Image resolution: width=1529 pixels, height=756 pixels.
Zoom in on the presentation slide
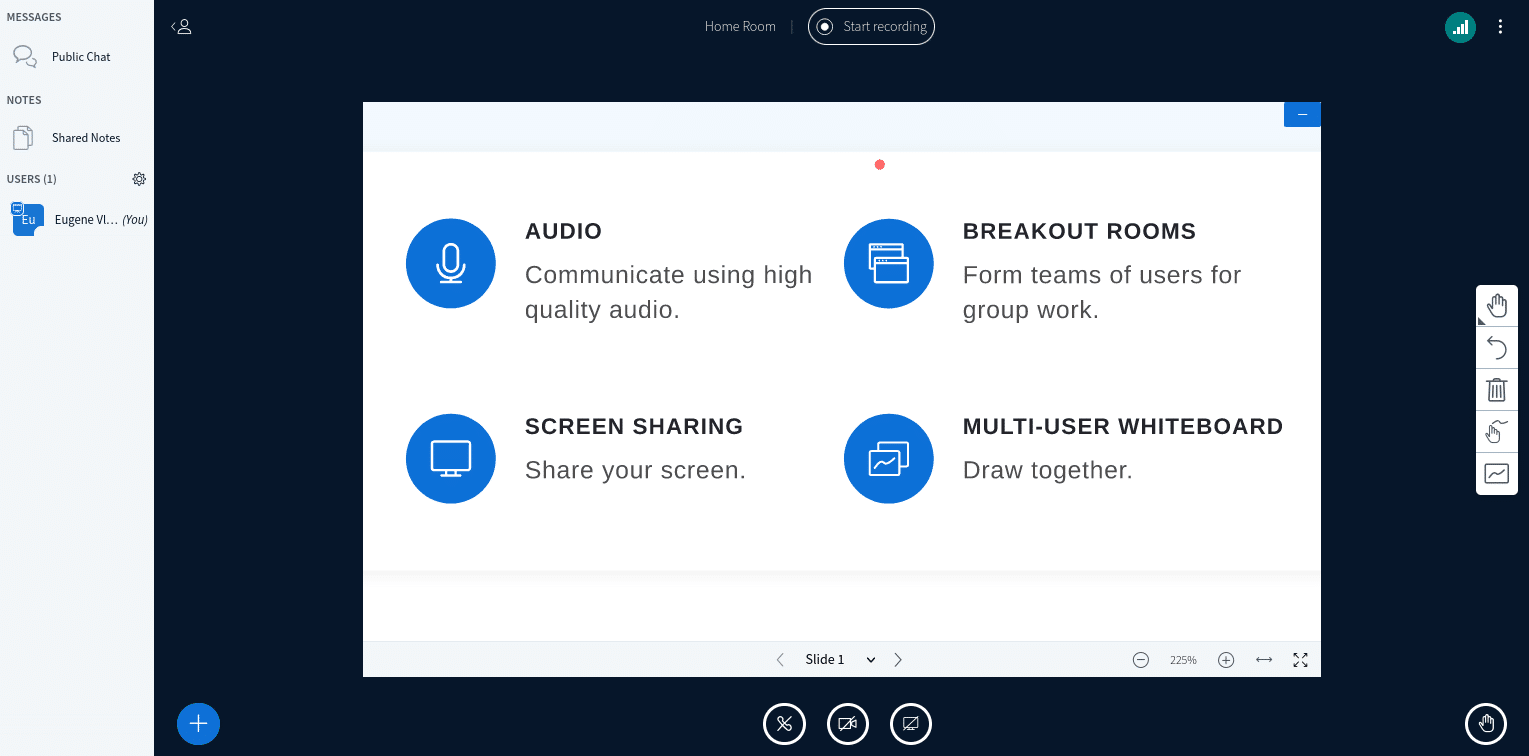coord(1226,659)
